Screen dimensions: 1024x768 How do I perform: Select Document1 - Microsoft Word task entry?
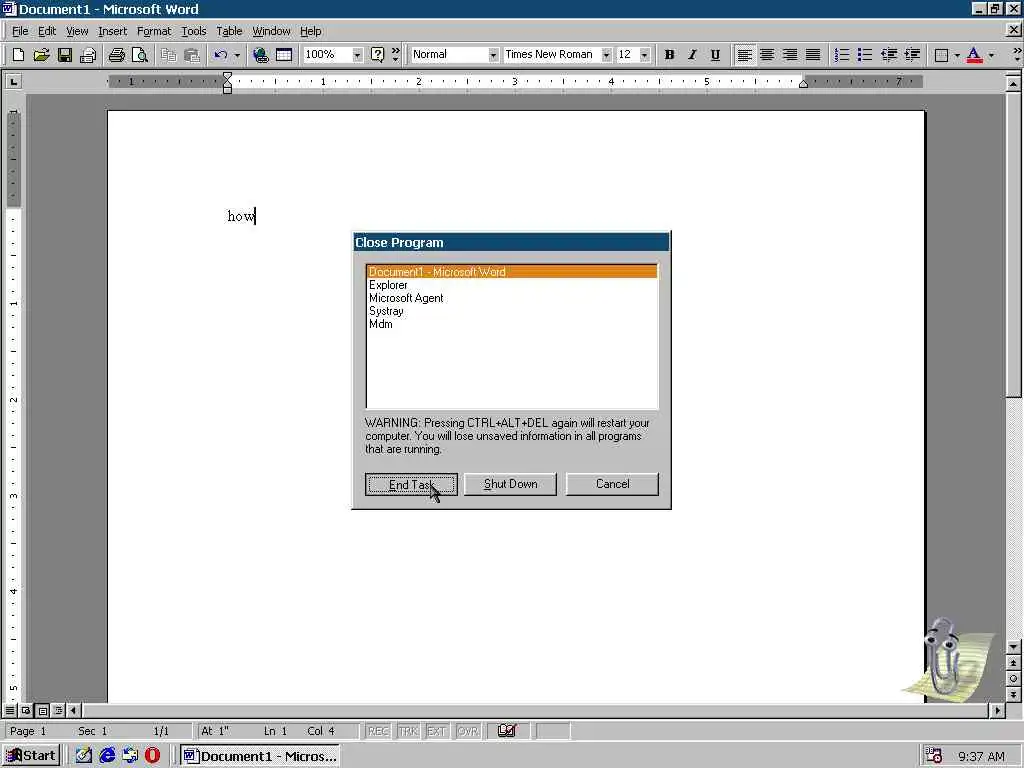512,272
